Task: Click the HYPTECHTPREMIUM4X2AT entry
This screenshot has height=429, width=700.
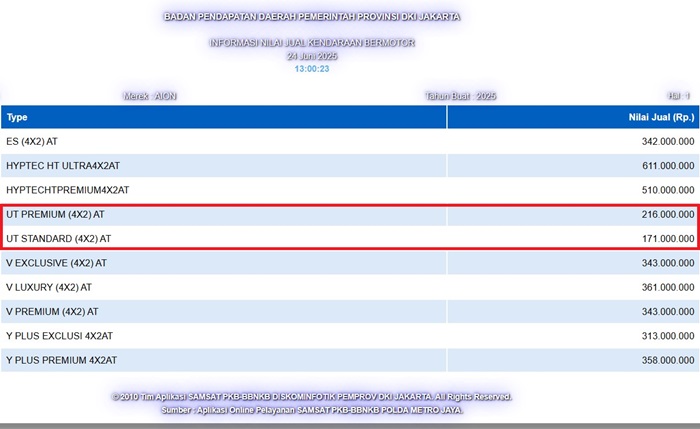Action: tap(68, 190)
